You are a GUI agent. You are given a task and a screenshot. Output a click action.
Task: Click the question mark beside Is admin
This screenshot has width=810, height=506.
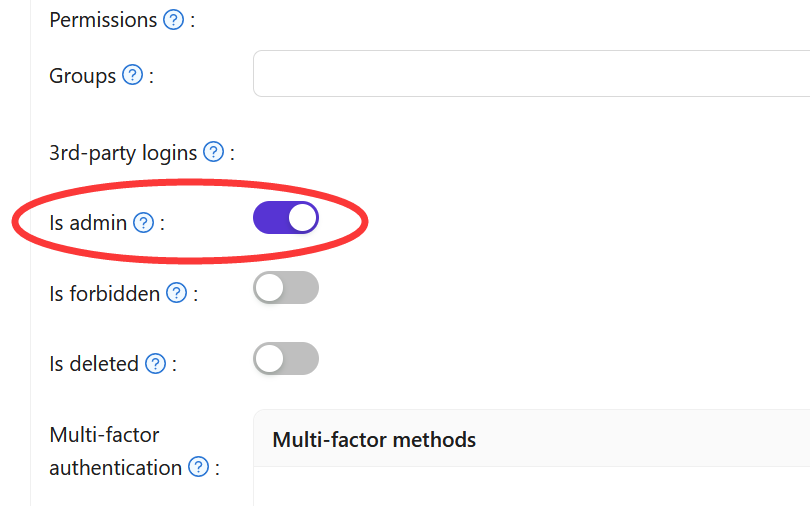pyautogui.click(x=144, y=223)
